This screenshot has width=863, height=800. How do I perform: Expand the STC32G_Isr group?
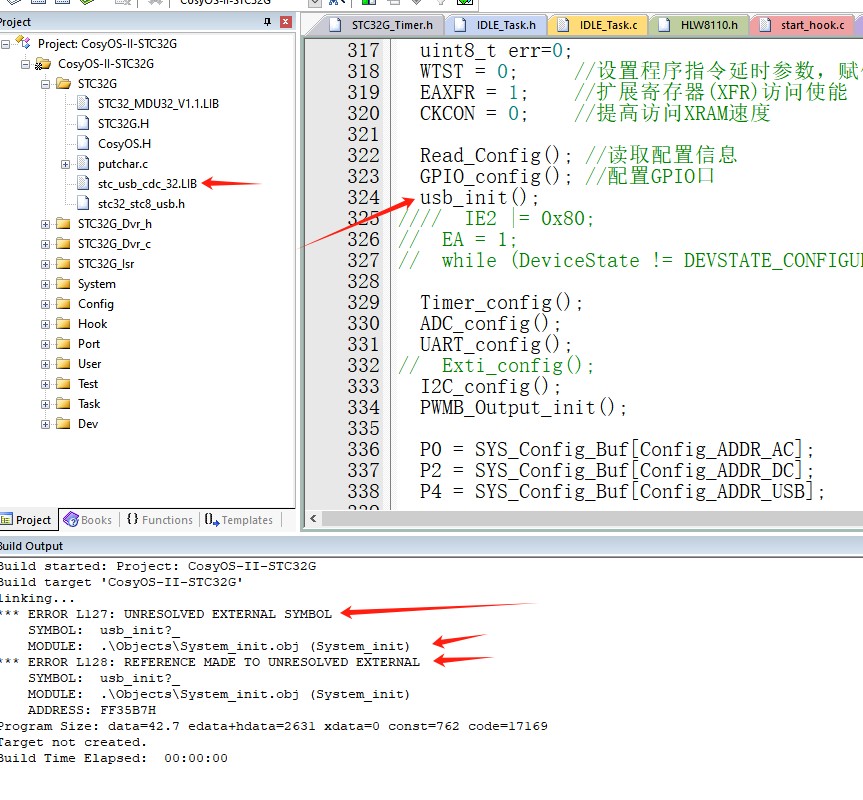click(45, 265)
